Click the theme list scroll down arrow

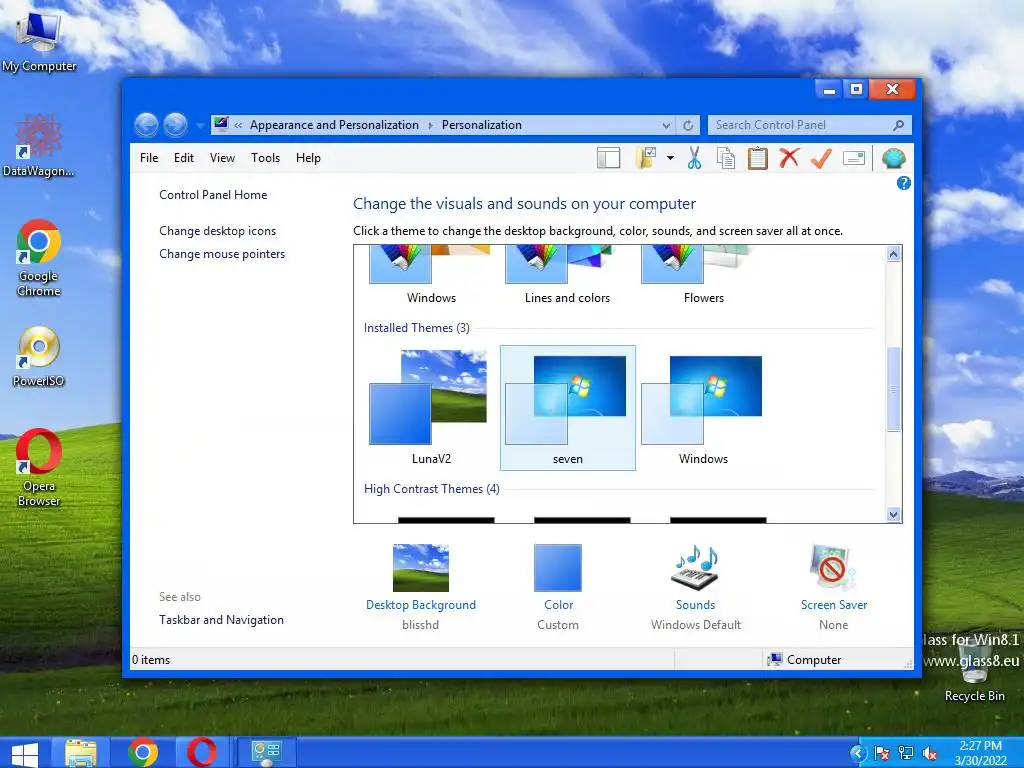[x=893, y=515]
